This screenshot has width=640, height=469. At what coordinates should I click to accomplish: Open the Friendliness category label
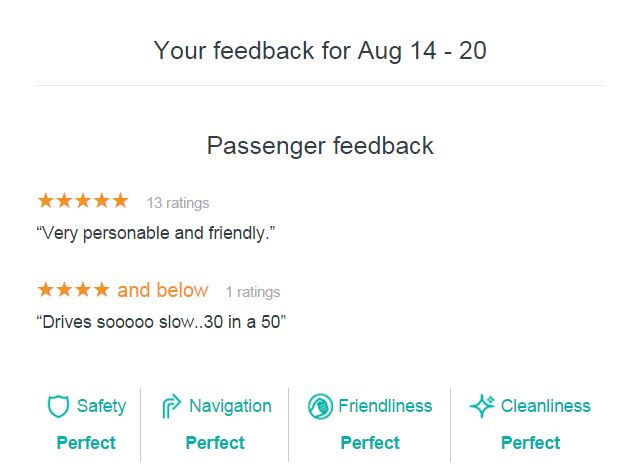[385, 406]
